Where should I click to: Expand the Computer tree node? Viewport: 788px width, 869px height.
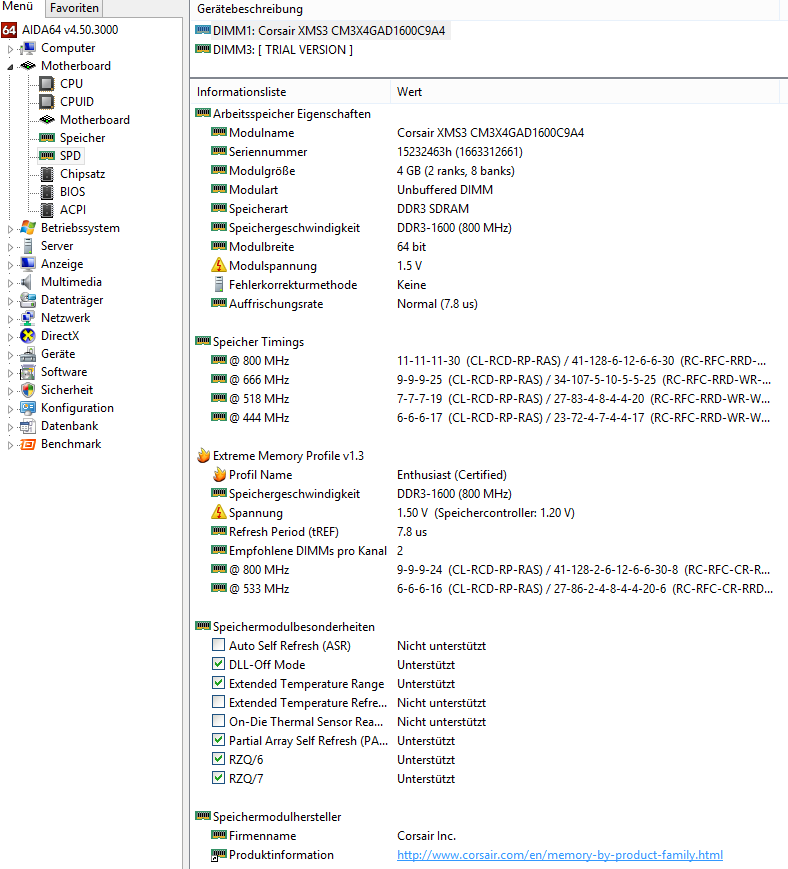pyautogui.click(x=10, y=49)
